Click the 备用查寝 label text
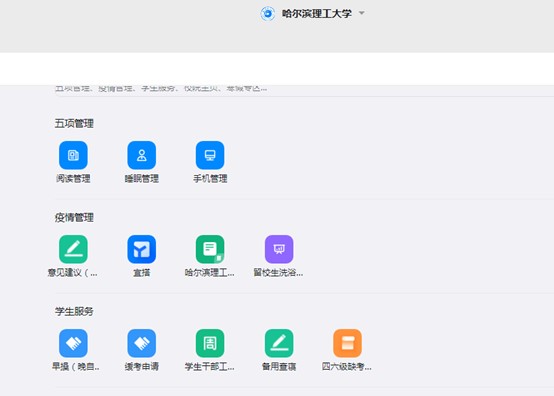554x396 pixels. pyautogui.click(x=279, y=367)
